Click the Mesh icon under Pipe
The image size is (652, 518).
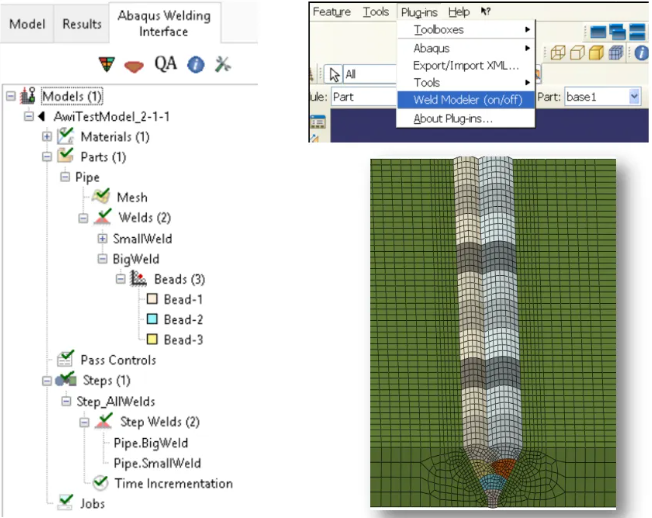(101, 196)
